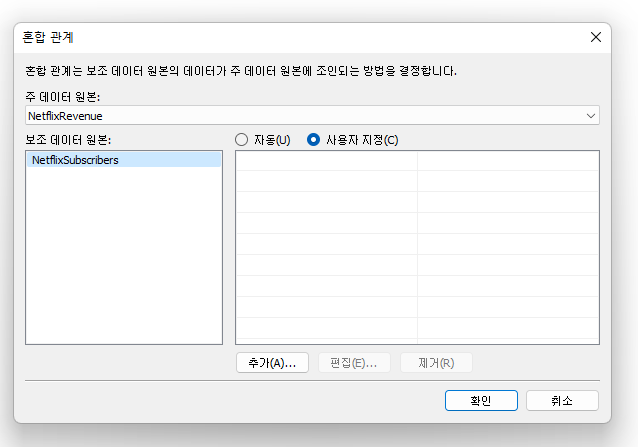638x447 pixels.
Task: Cancel with the 취소 button
Action: coord(562,401)
